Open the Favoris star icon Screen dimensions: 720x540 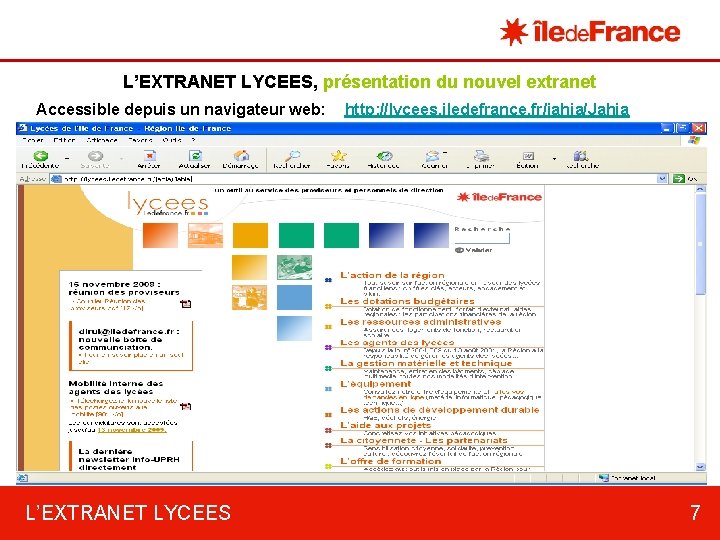click(338, 156)
